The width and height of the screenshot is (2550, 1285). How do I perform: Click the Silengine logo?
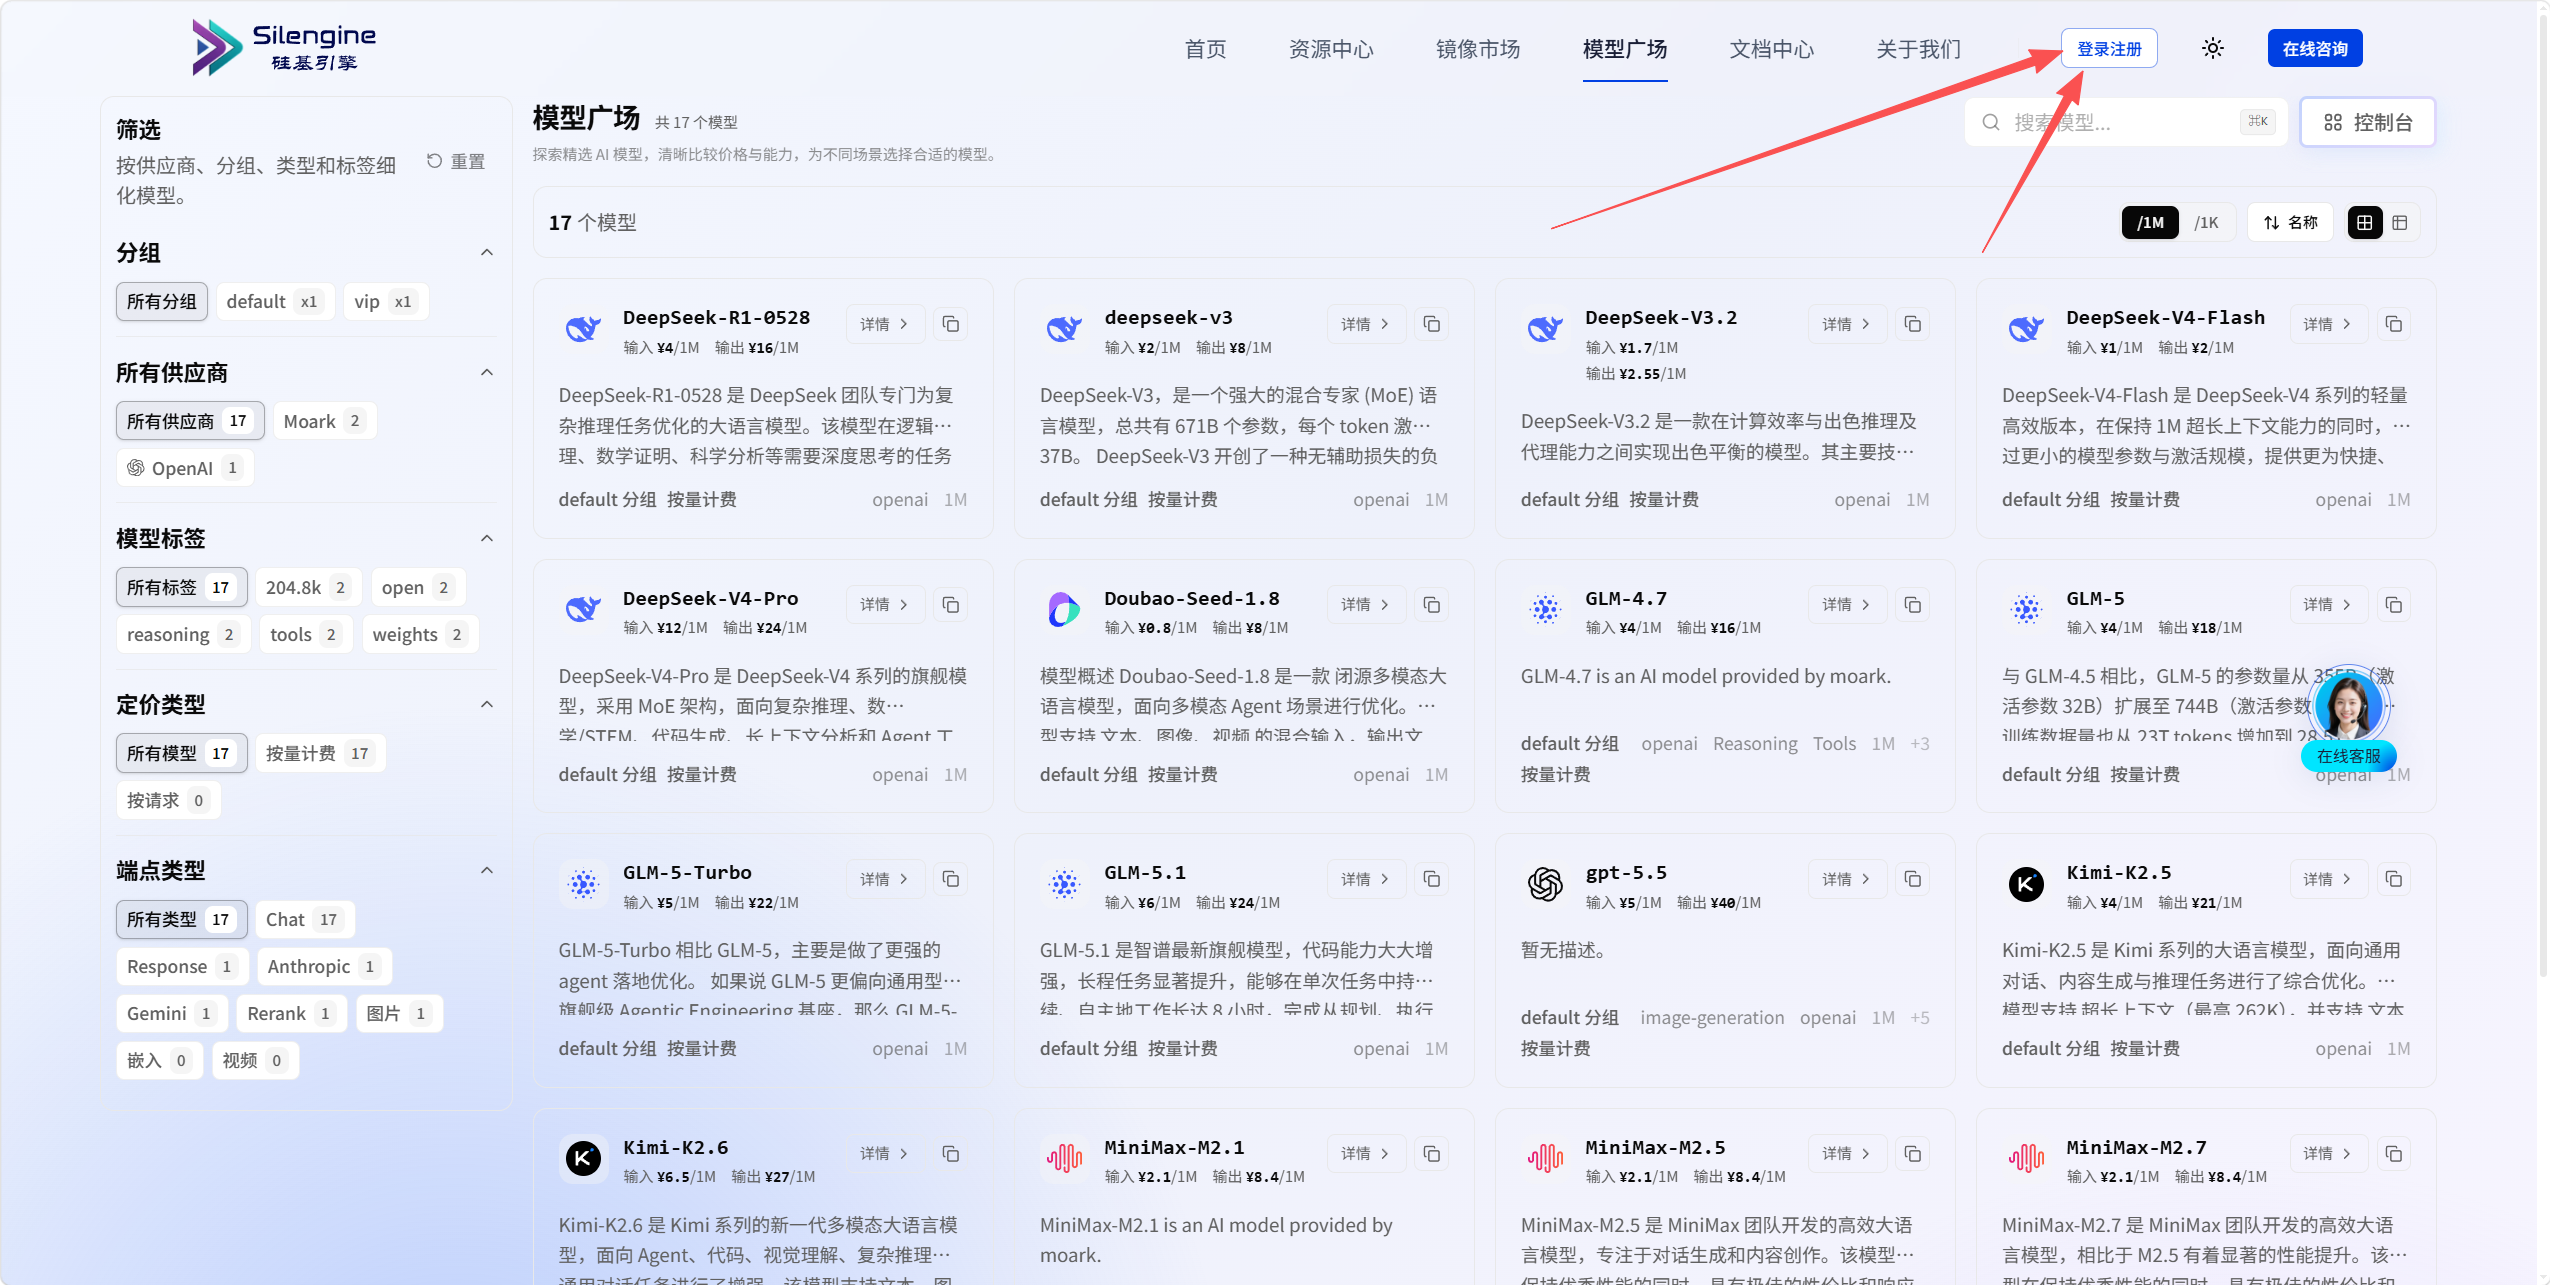coord(284,47)
